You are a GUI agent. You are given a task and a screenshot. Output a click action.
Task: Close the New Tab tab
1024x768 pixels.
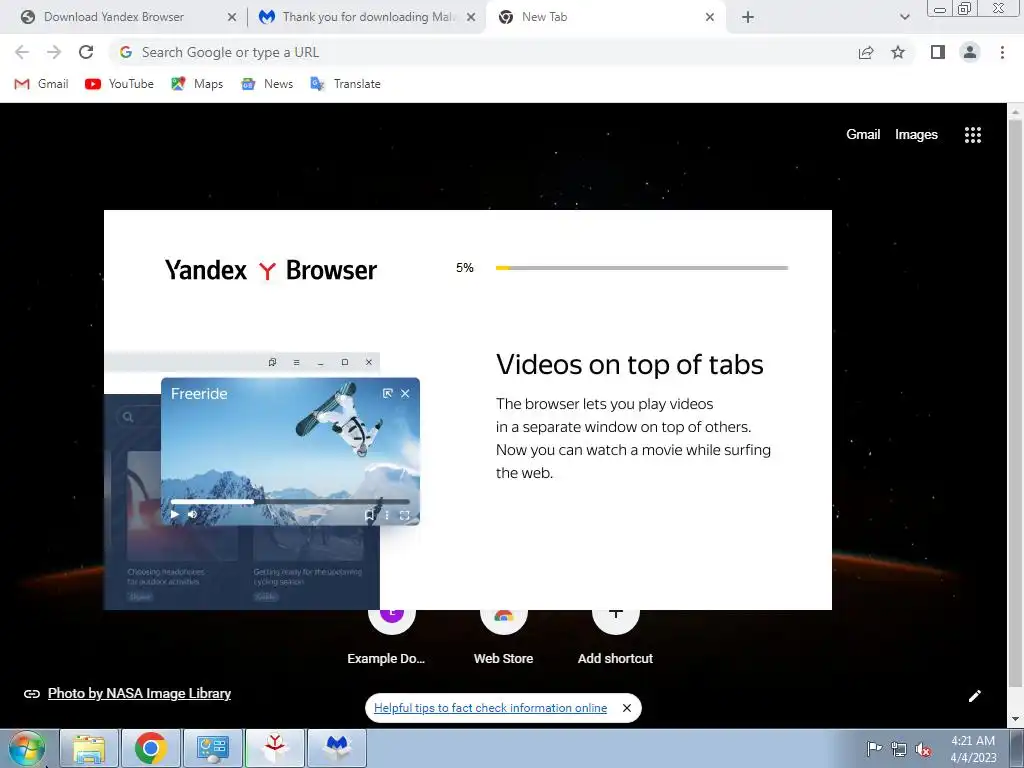(x=710, y=18)
